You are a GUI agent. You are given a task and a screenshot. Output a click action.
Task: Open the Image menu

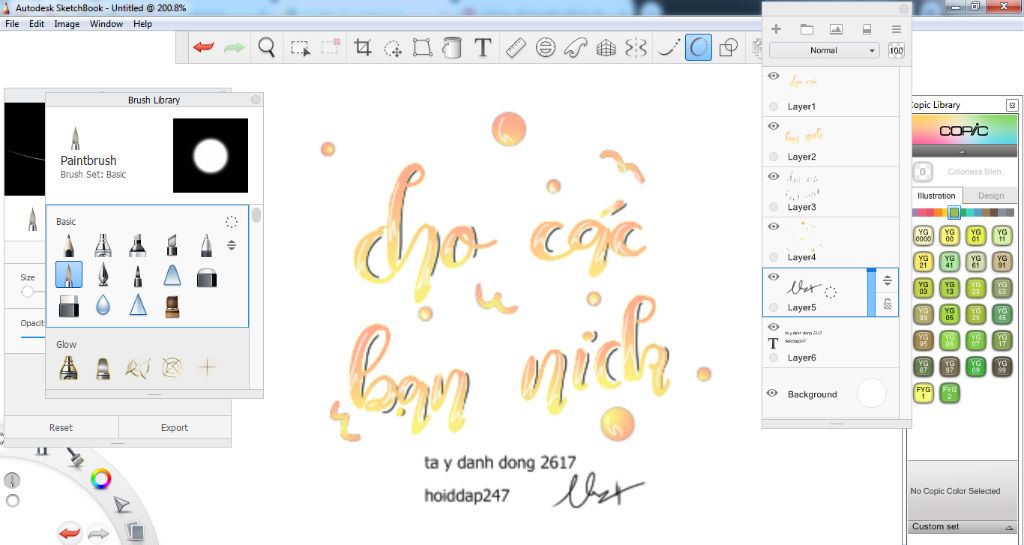pos(67,23)
